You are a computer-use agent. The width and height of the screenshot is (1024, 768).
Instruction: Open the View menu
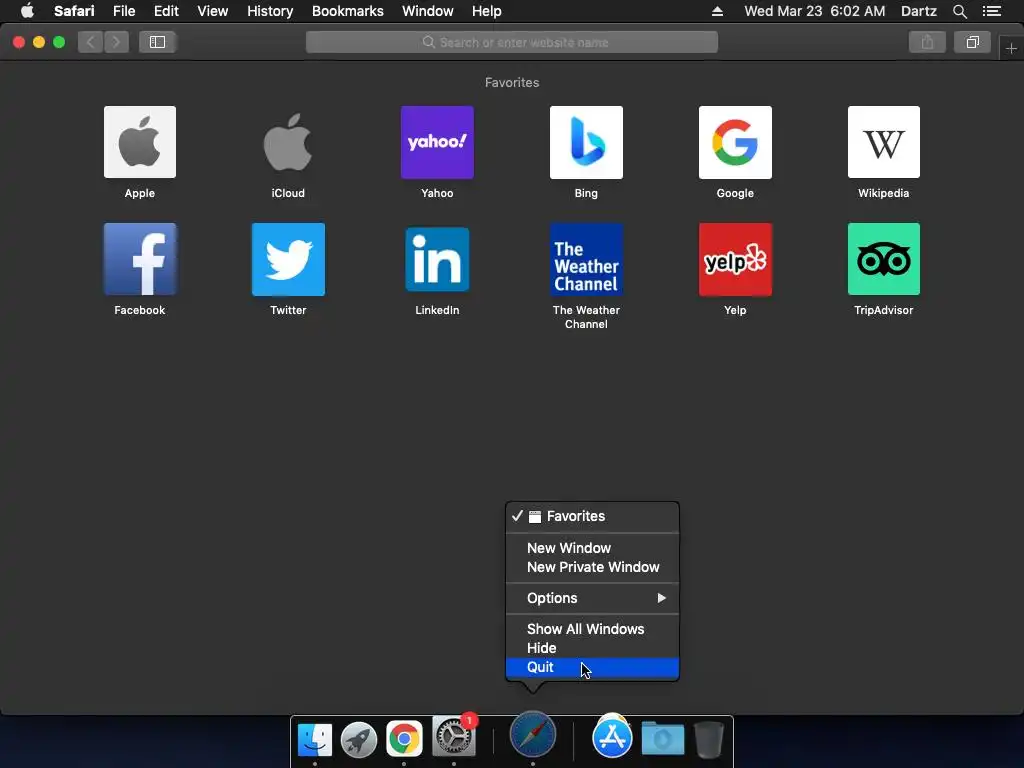pos(212,11)
